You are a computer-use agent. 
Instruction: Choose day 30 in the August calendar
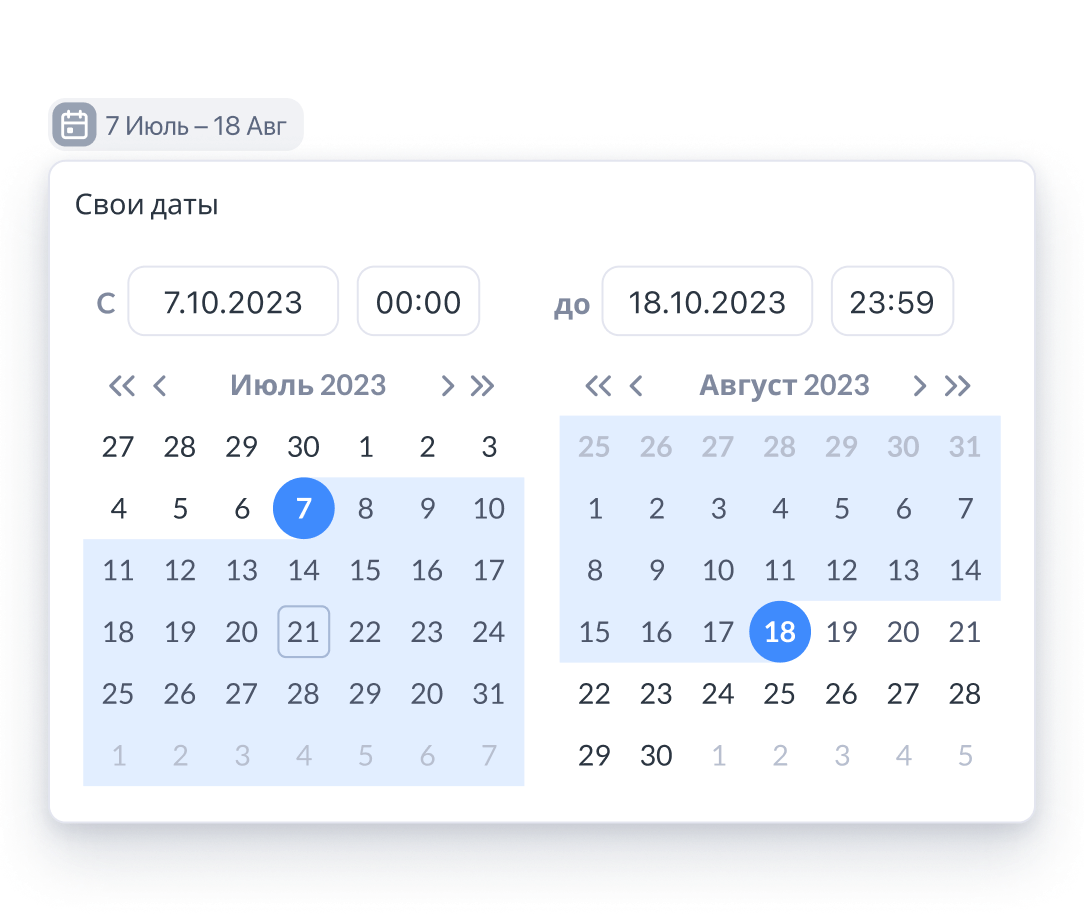(x=656, y=756)
